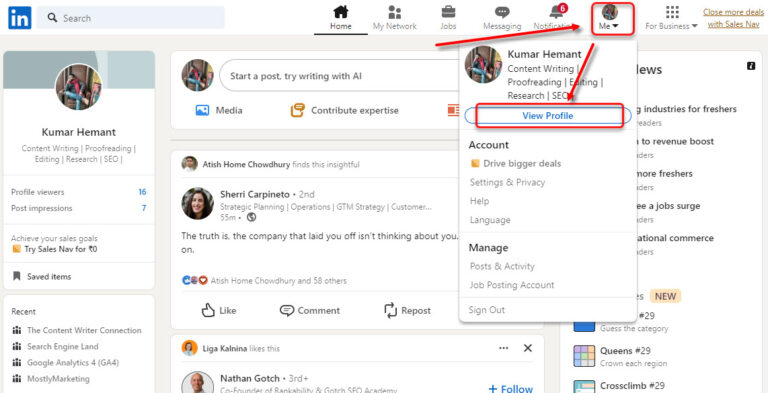This screenshot has width=768, height=393.
Task: Click Kumar Hemant name in dropdown
Action: click(x=544, y=54)
